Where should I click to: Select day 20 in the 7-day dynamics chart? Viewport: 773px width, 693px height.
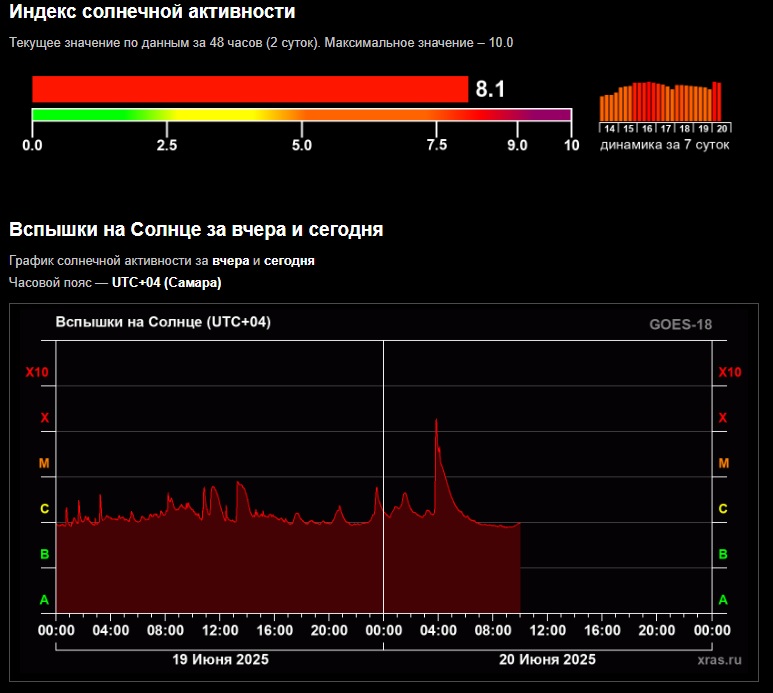[721, 128]
